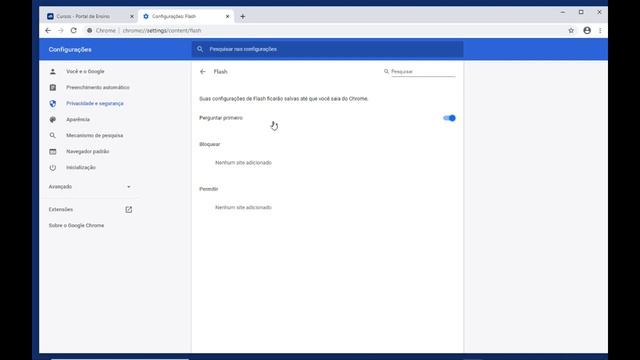Open a new tab with the plus button
The image size is (640, 360).
242,17
